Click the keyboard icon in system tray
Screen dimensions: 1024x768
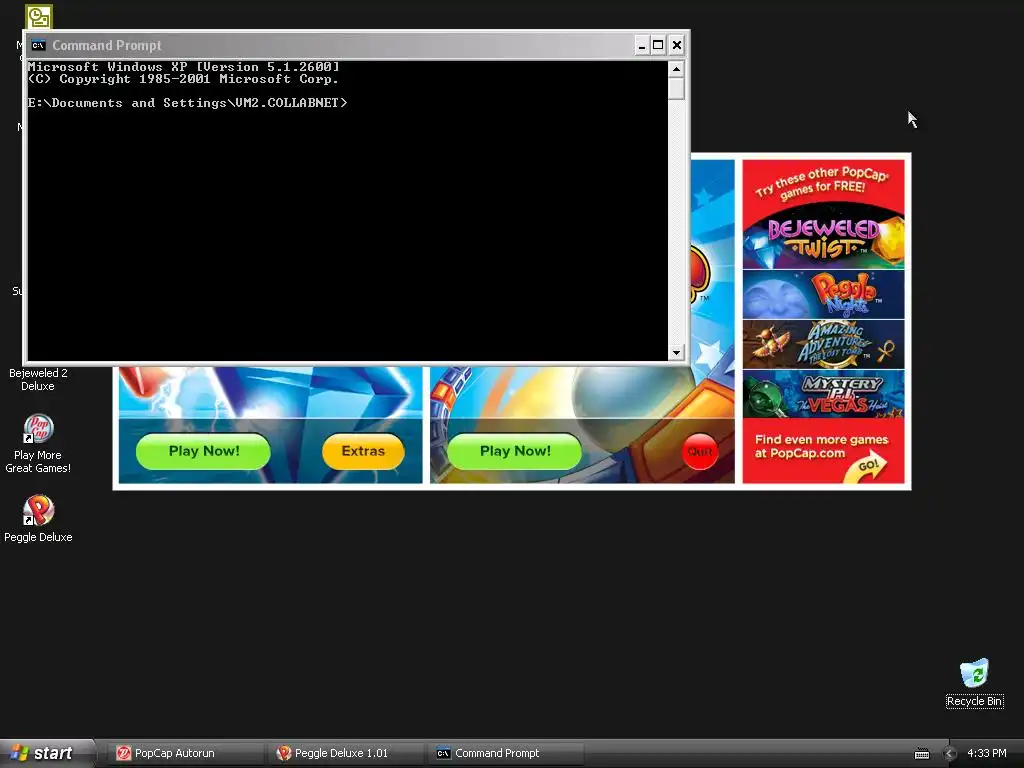tap(921, 754)
